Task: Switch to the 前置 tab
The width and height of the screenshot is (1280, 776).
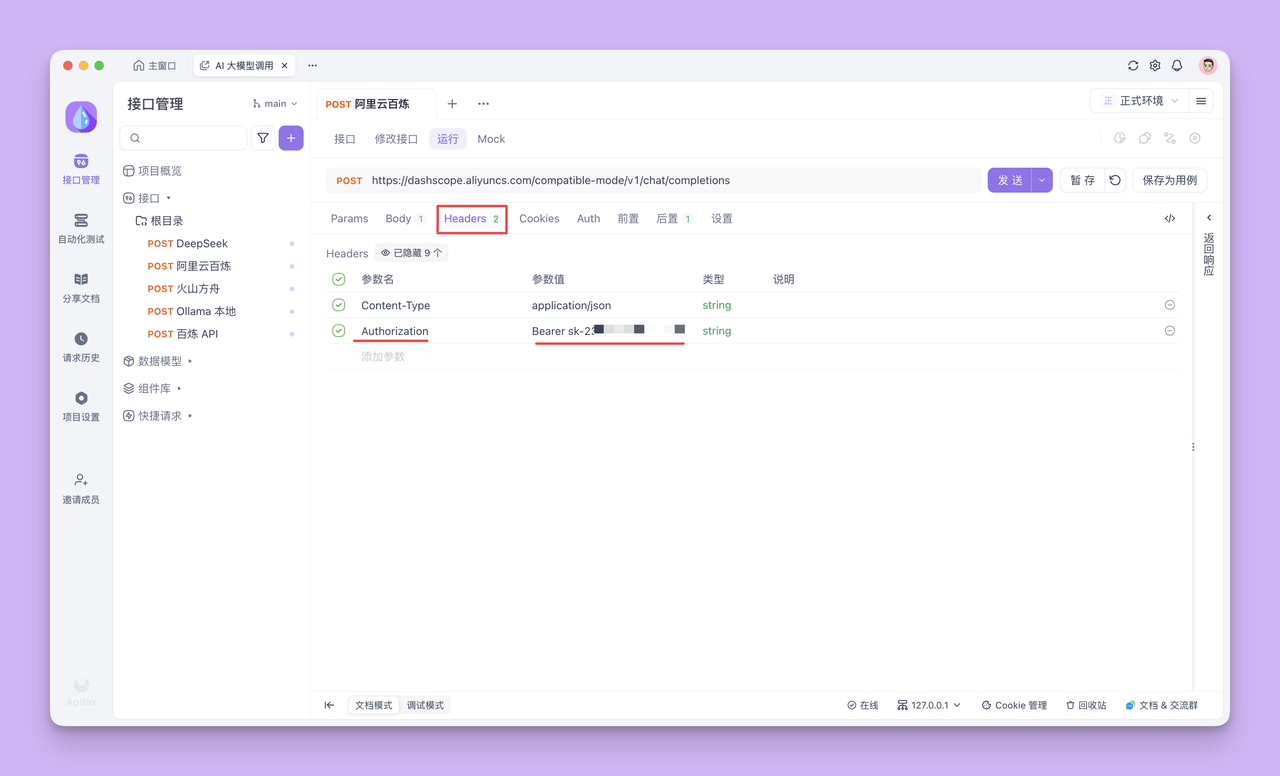Action: tap(628, 218)
